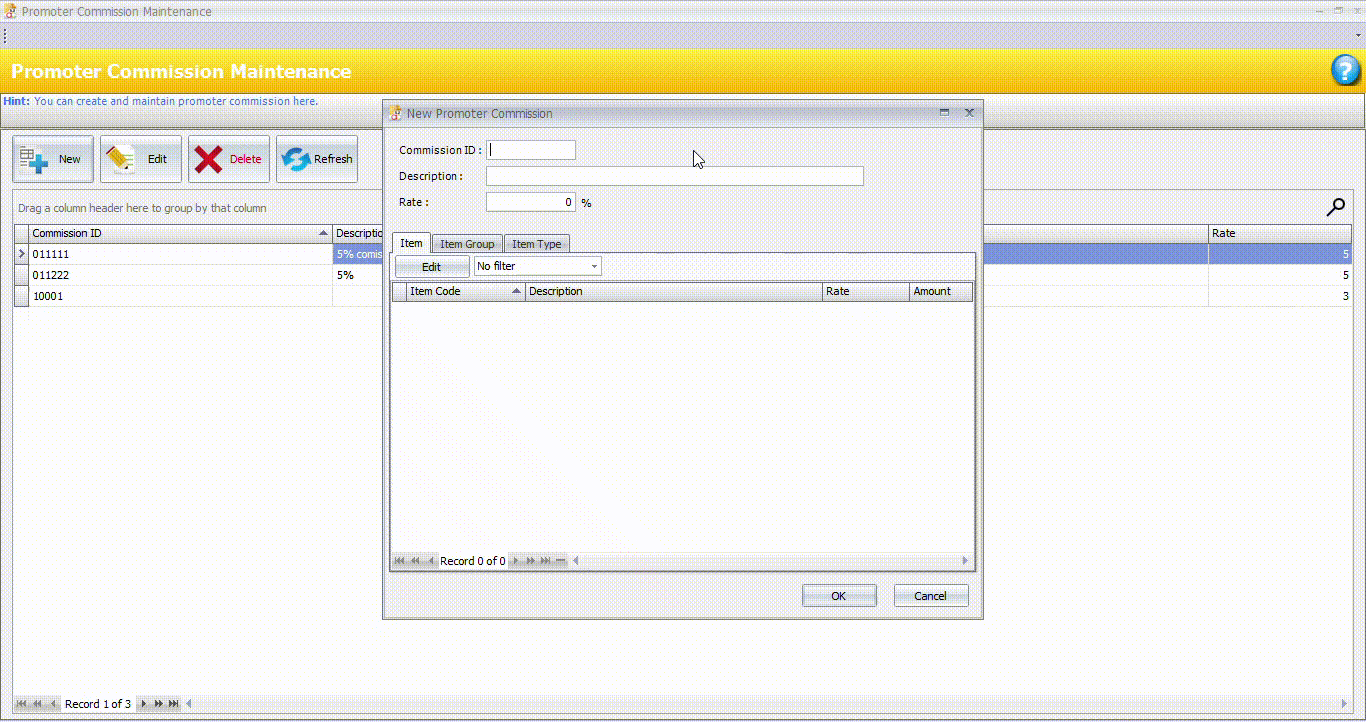Click the magnifier search icon above grid

[1335, 207]
